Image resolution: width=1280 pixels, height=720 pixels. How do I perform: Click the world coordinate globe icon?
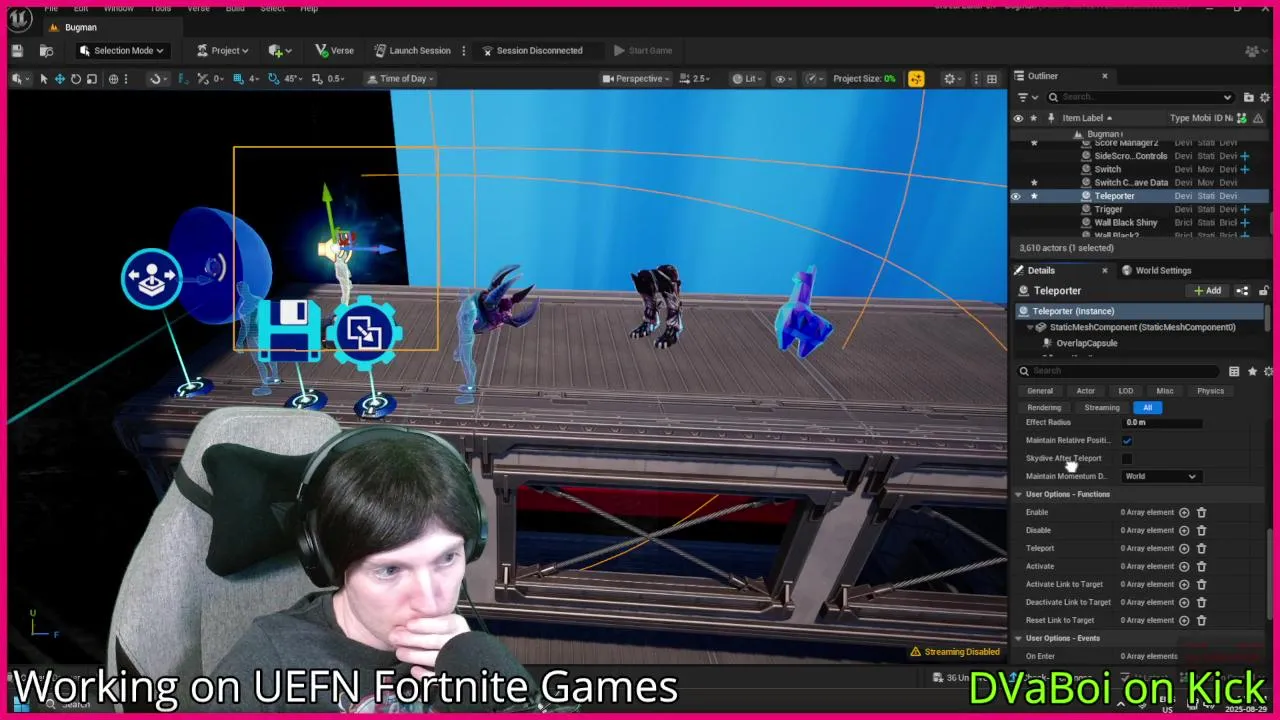pyautogui.click(x=113, y=78)
